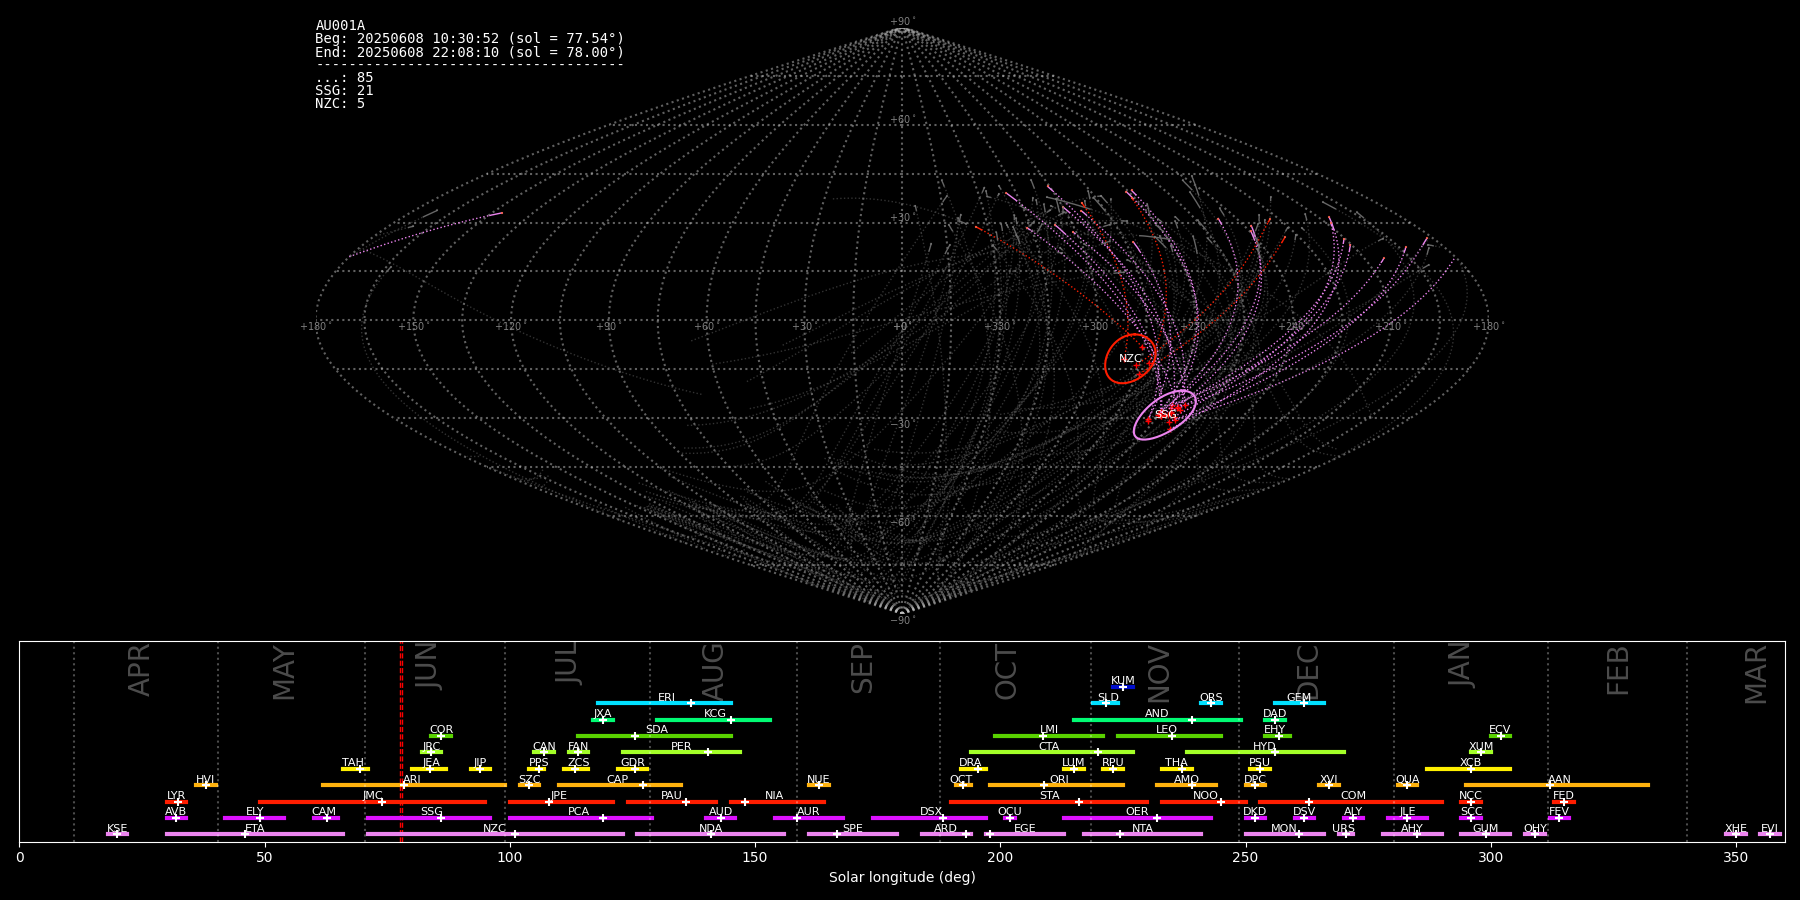Click the STA shower label
This screenshot has height=900, width=1800.
(x=1049, y=796)
